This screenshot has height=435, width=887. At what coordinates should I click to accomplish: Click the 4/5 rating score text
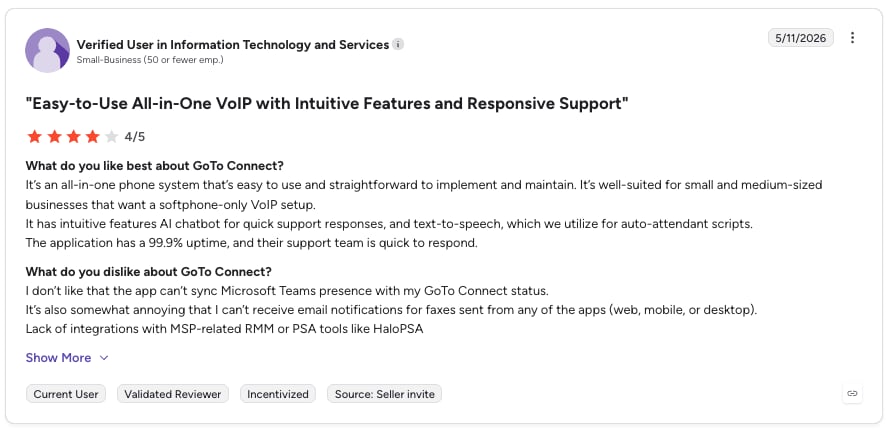(135, 137)
